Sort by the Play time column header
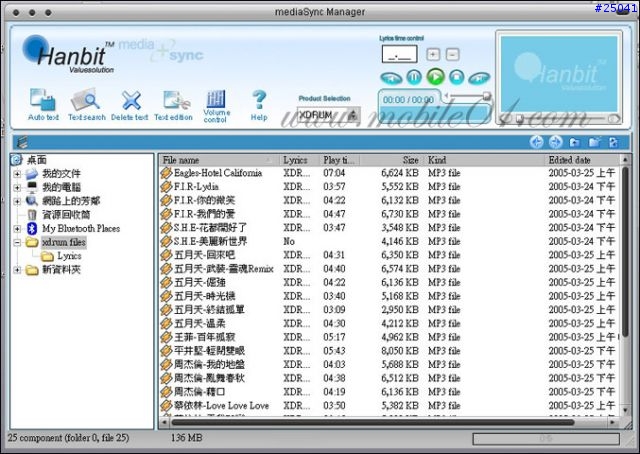 coord(340,160)
